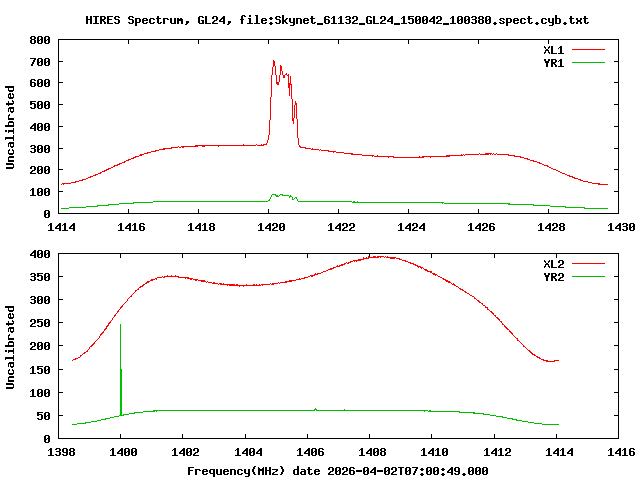This screenshot has width=640, height=480.
Task: Click the HIRES Spectrum plot title
Action: coord(337,20)
